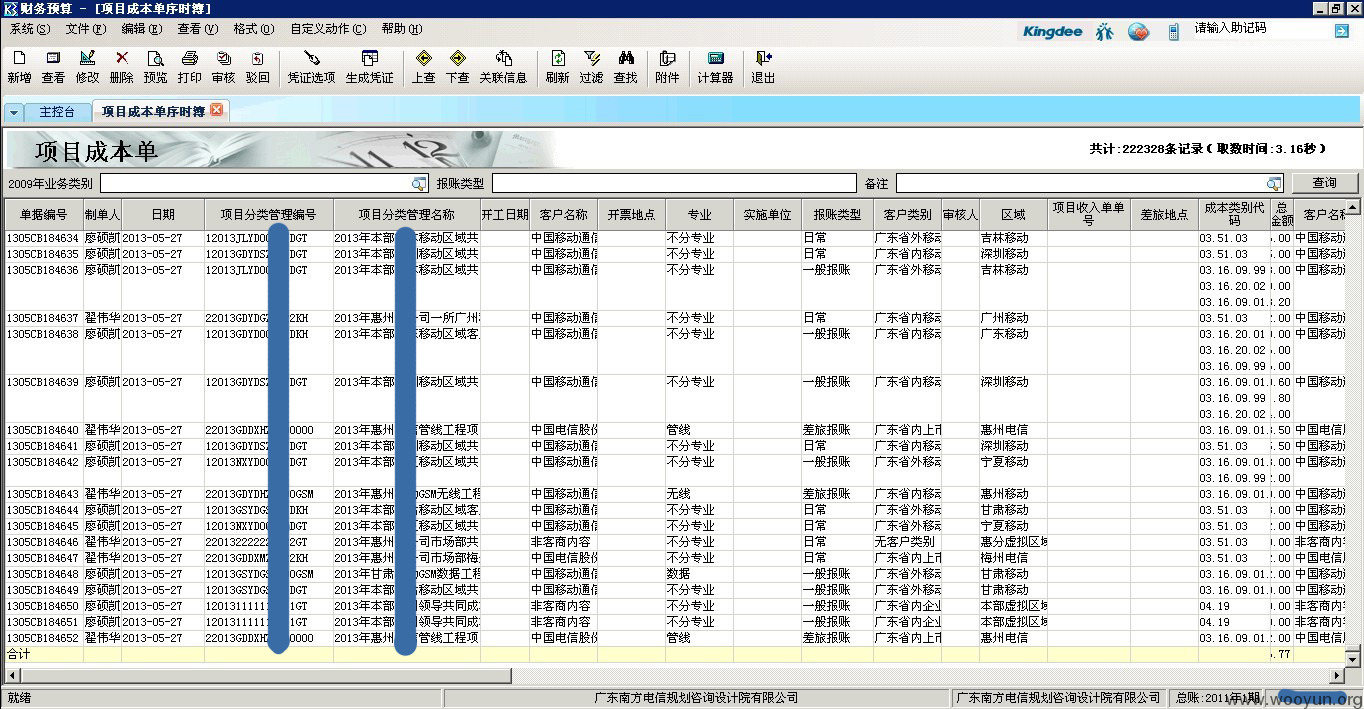1364x709 pixels.
Task: Click the horizontal scrollbar left arrow
Action: tap(12, 676)
